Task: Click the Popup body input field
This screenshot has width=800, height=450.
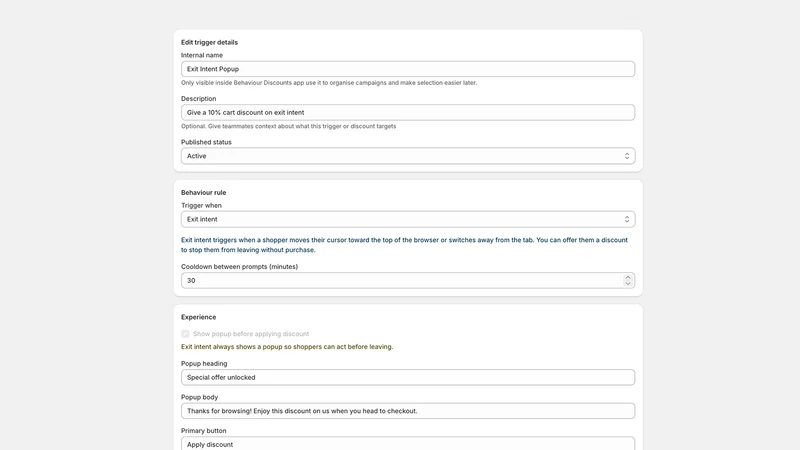Action: (408, 411)
